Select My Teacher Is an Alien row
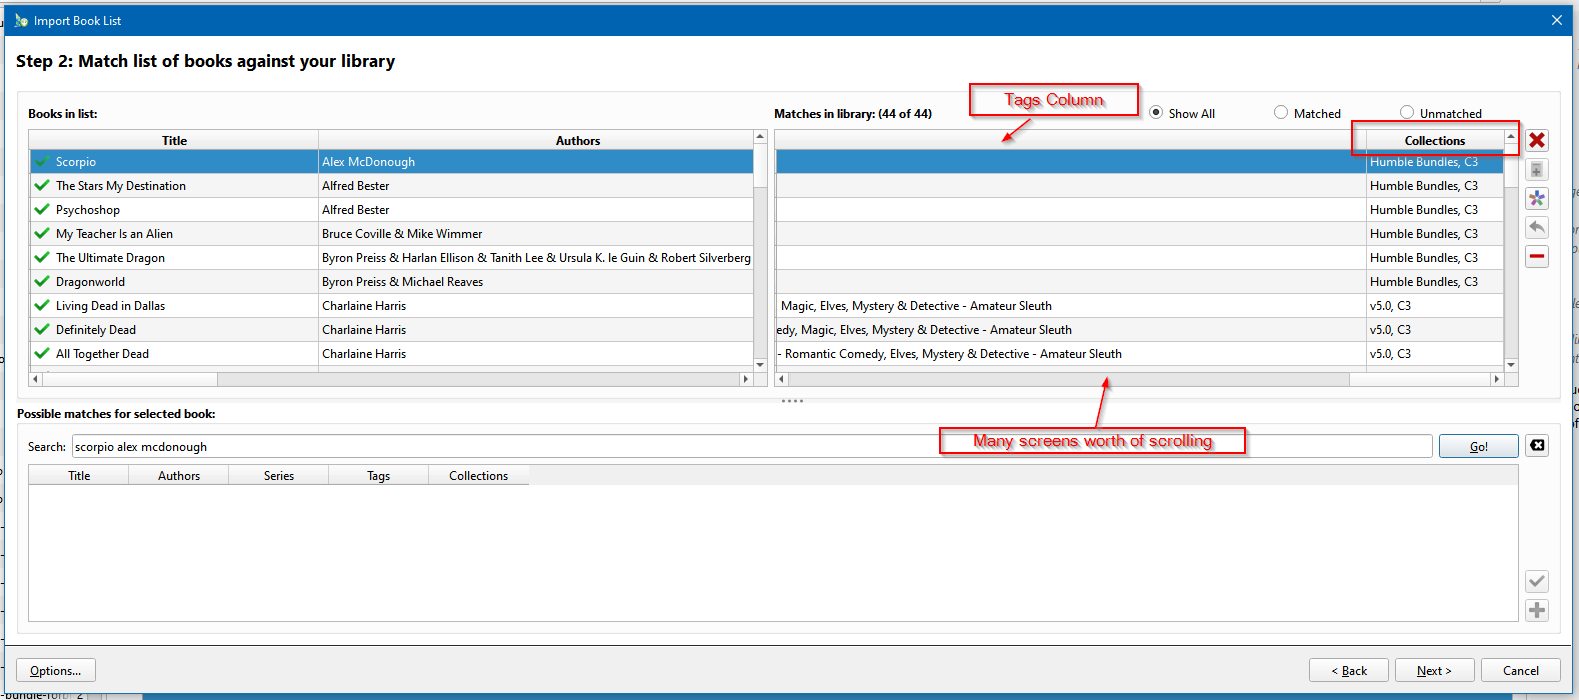Screen dimensions: 1579x700 click(x=391, y=233)
